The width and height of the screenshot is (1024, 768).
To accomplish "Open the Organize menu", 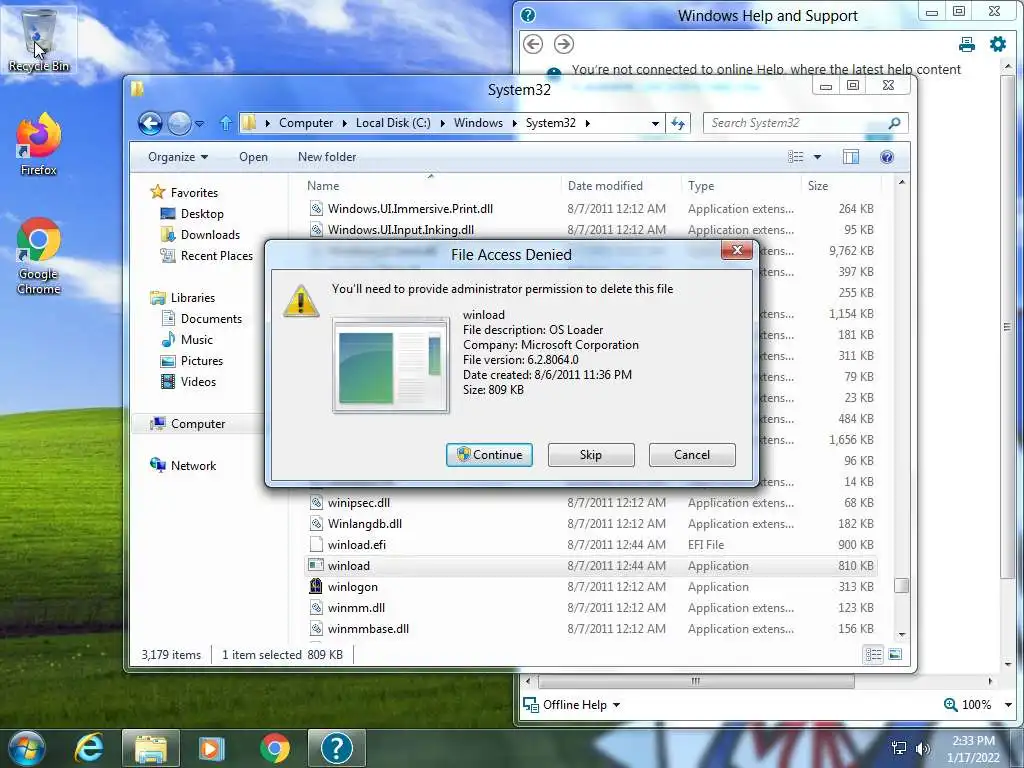I will point(178,157).
